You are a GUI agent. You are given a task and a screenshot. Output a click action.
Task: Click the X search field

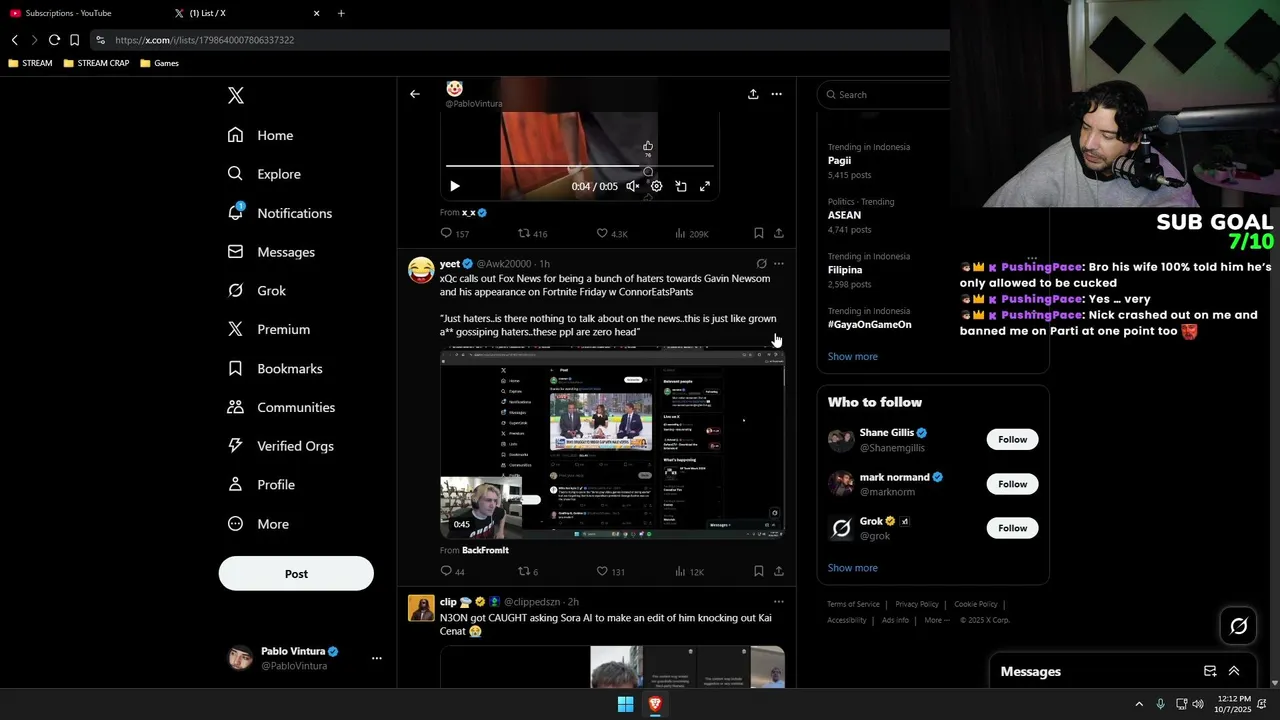click(x=885, y=94)
